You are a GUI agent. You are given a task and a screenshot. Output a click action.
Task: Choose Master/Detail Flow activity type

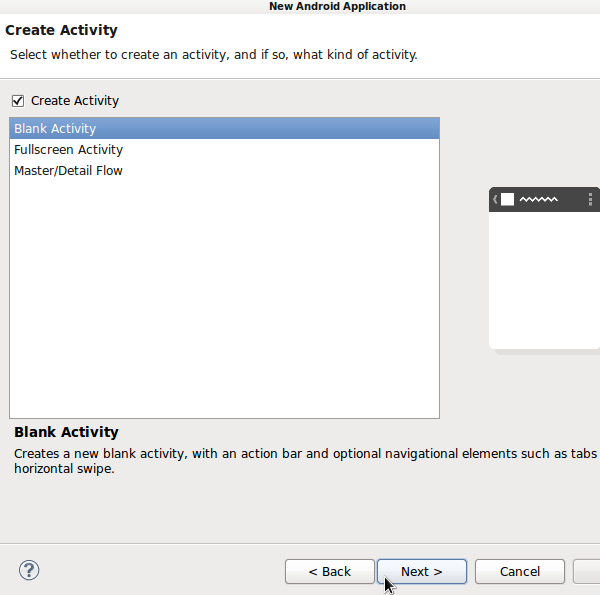point(68,171)
